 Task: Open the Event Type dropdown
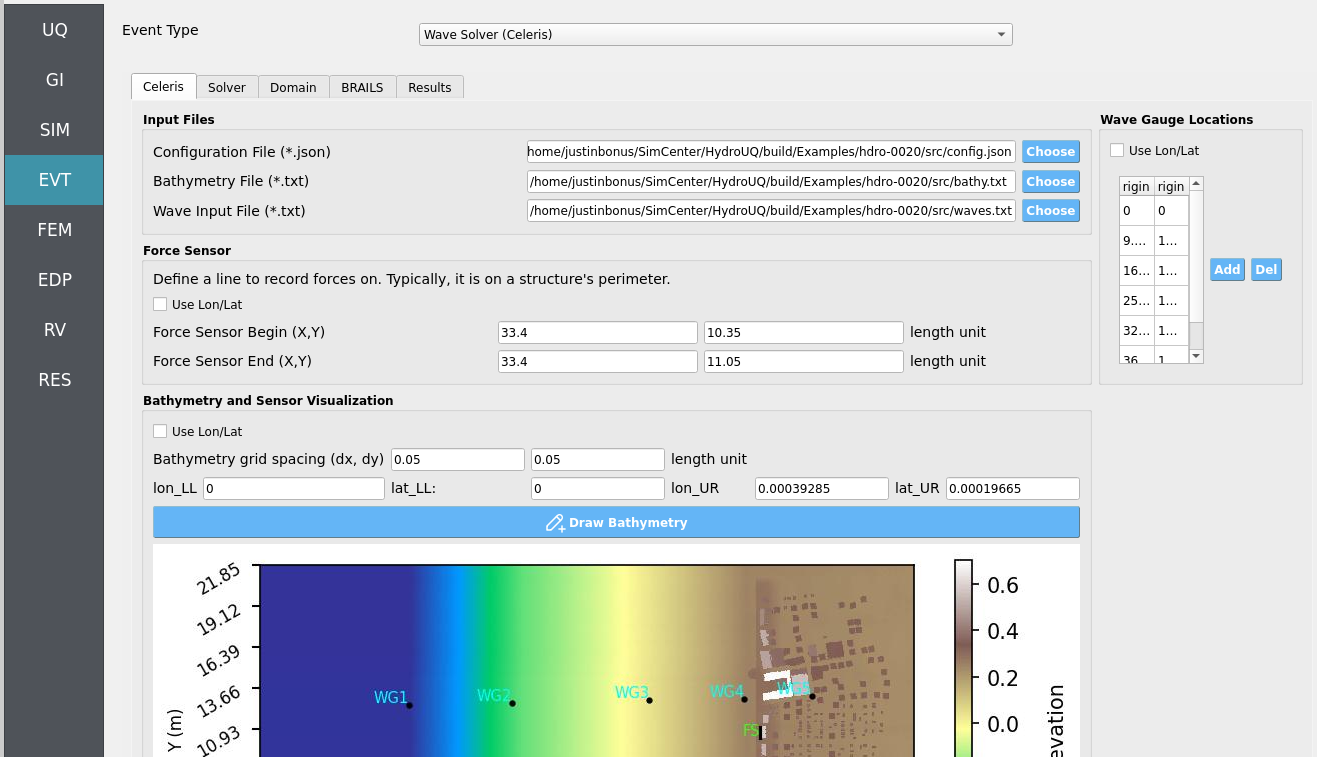pos(715,34)
